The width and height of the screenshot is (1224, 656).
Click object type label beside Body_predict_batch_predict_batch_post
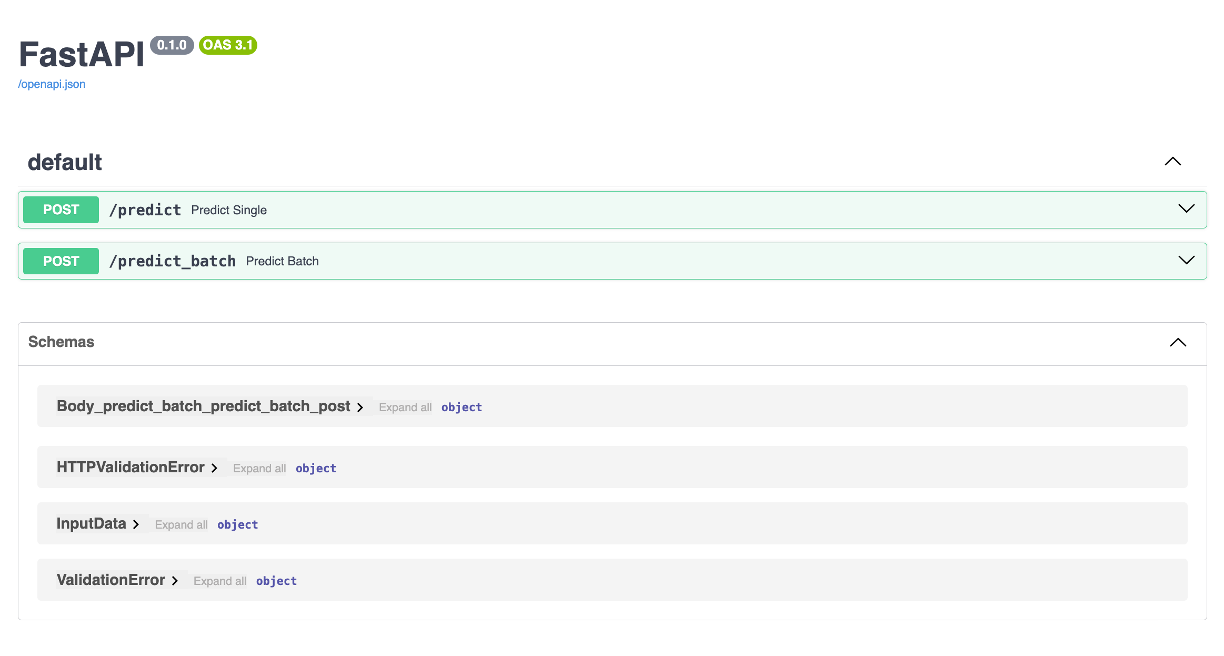tap(462, 407)
